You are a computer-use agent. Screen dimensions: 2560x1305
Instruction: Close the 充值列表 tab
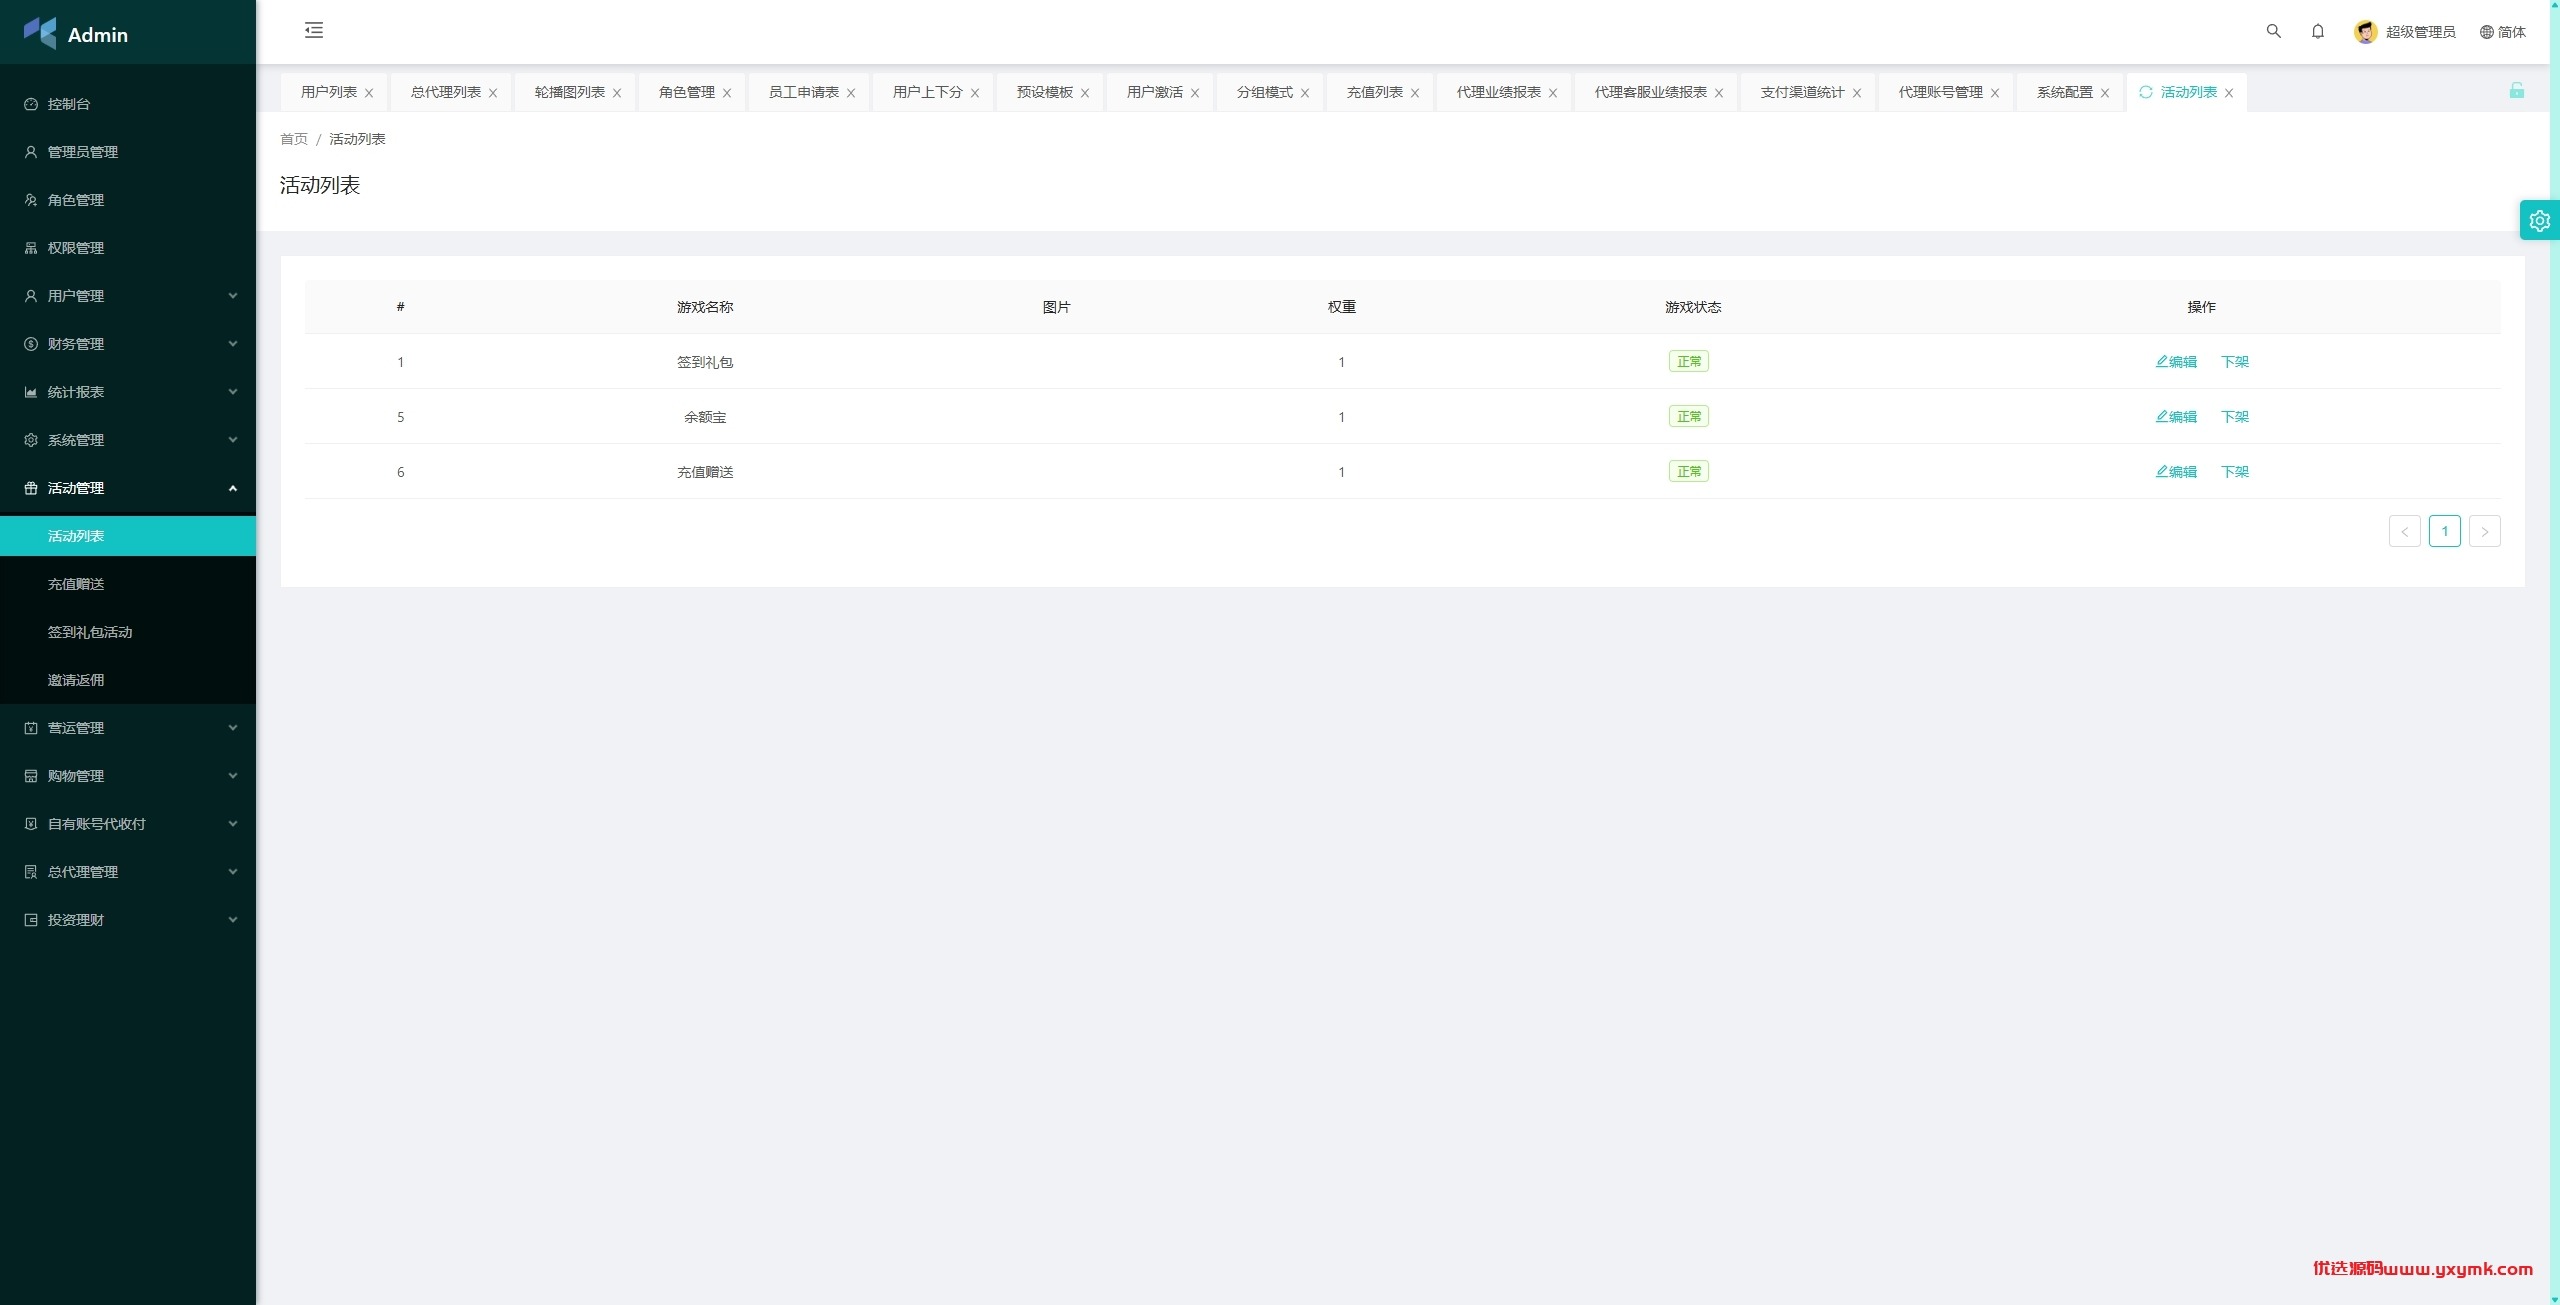pos(1415,93)
